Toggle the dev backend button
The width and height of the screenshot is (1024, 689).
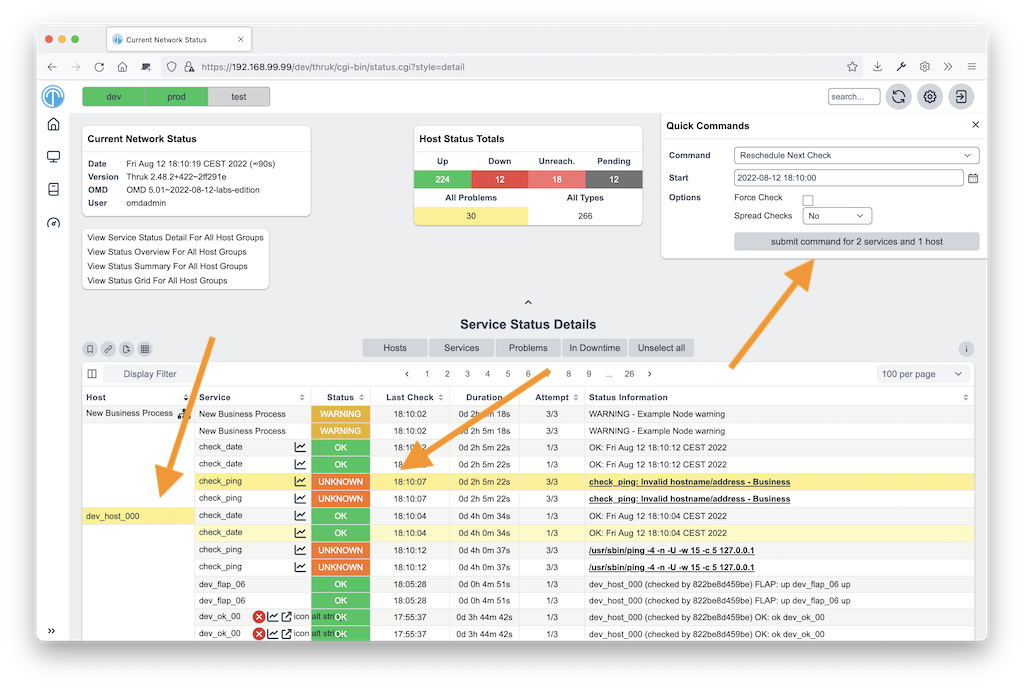(x=114, y=97)
